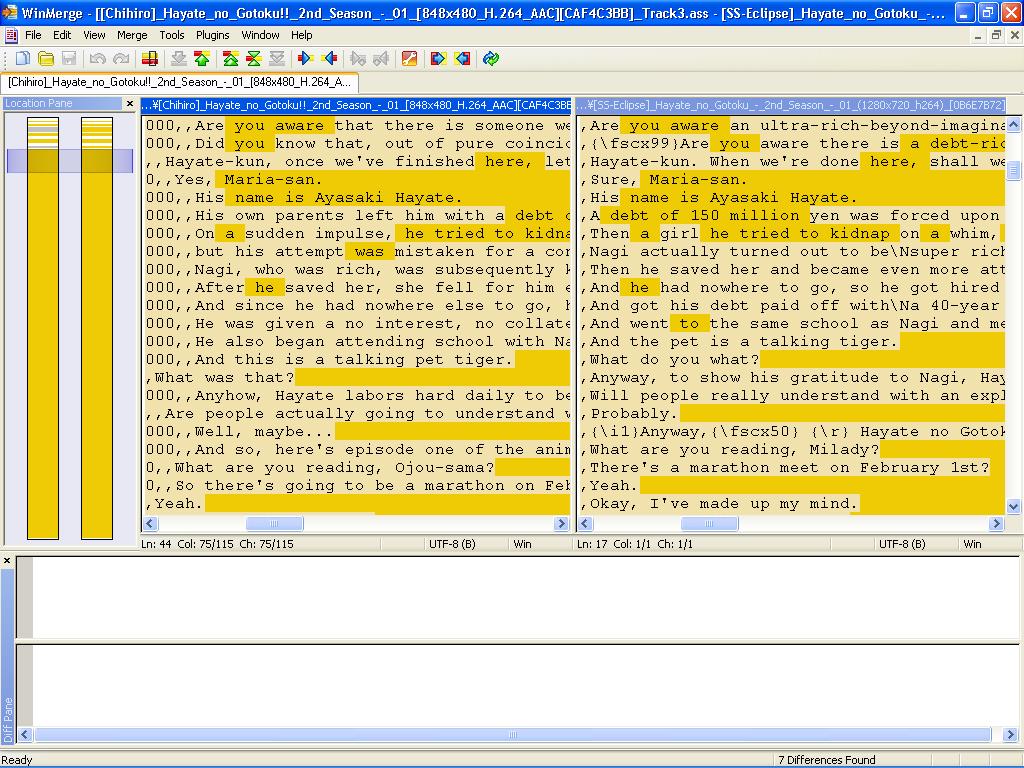Jump to last difference icon
The width and height of the screenshot is (1024, 768).
coord(277,59)
